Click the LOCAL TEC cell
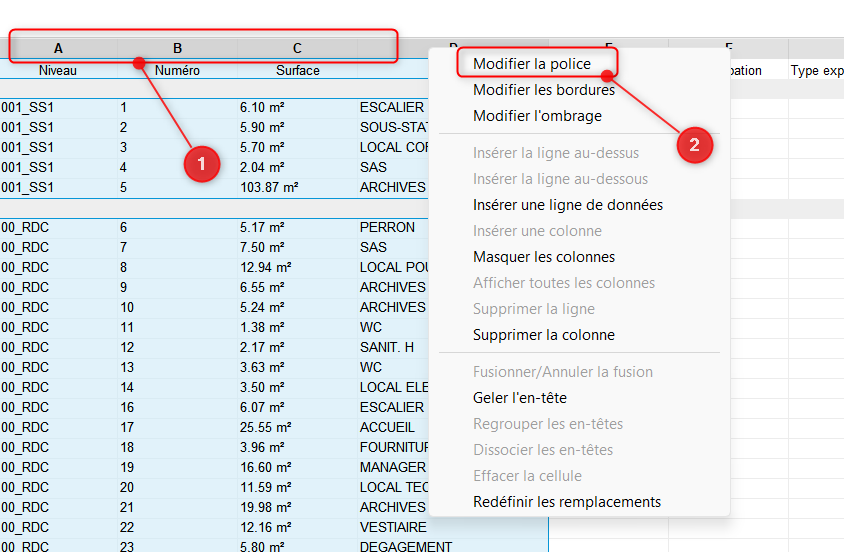This screenshot has height=552, width=844. pos(393,487)
